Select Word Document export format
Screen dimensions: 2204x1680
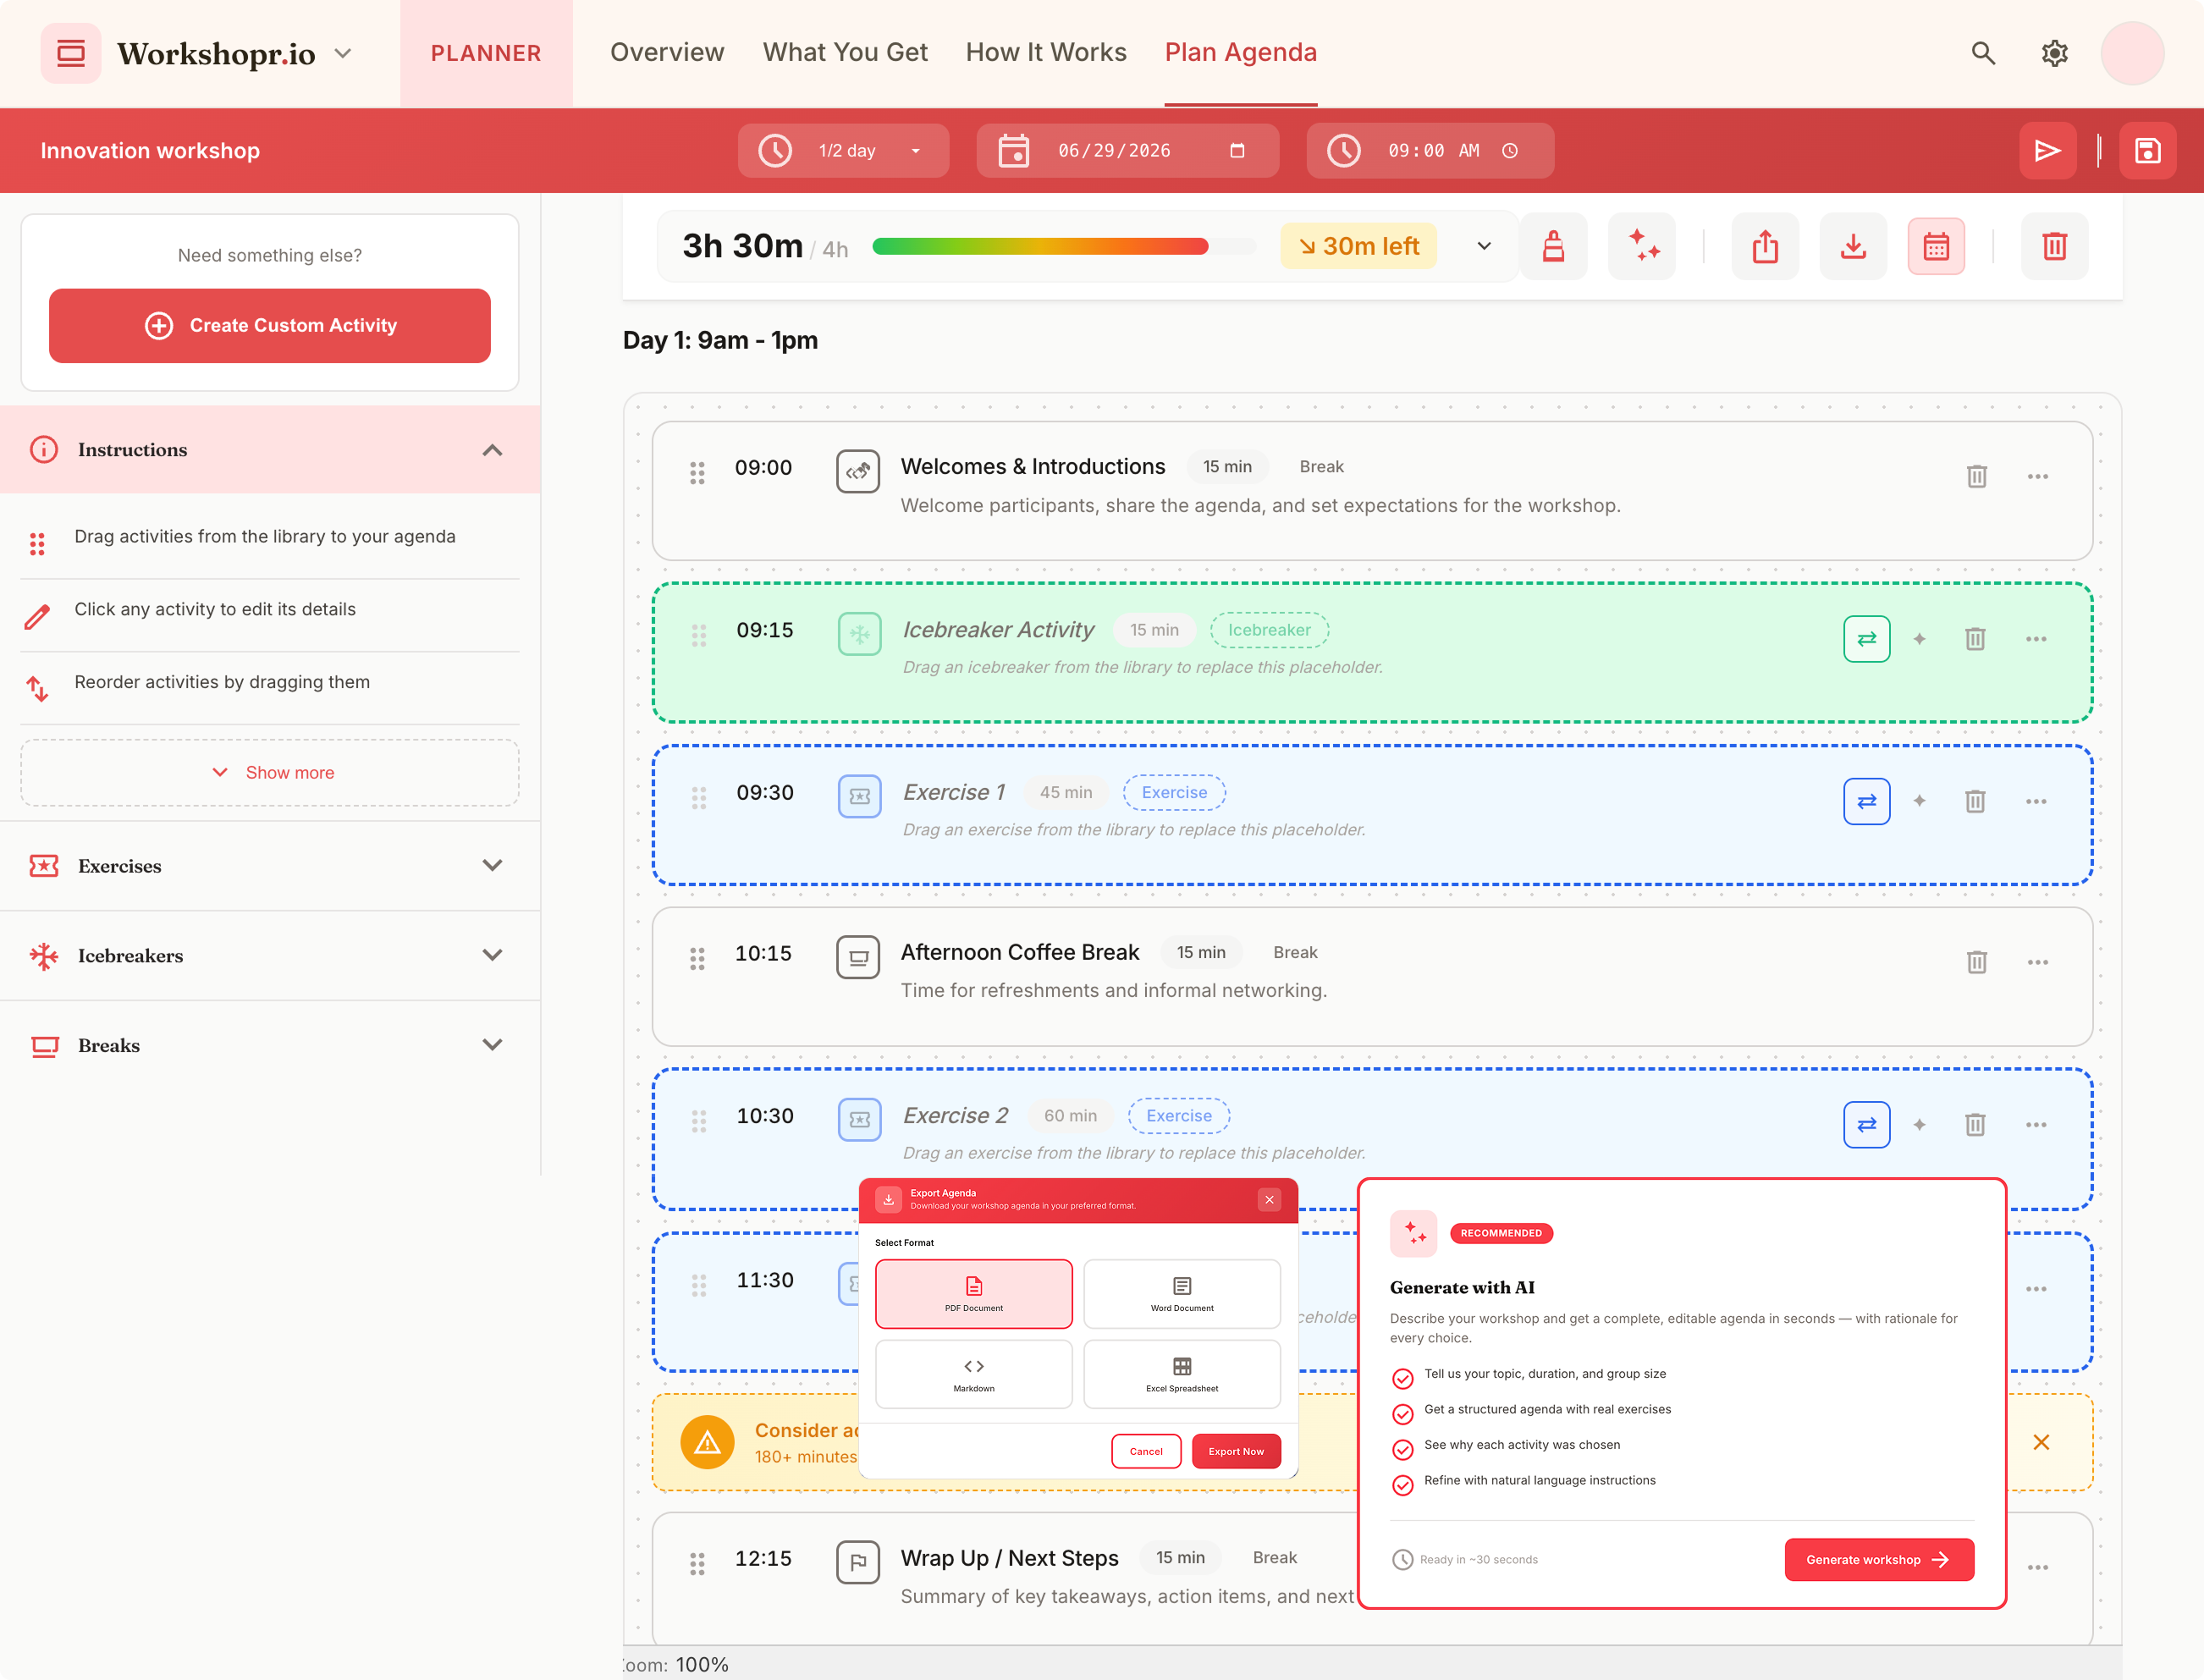coord(1181,1294)
